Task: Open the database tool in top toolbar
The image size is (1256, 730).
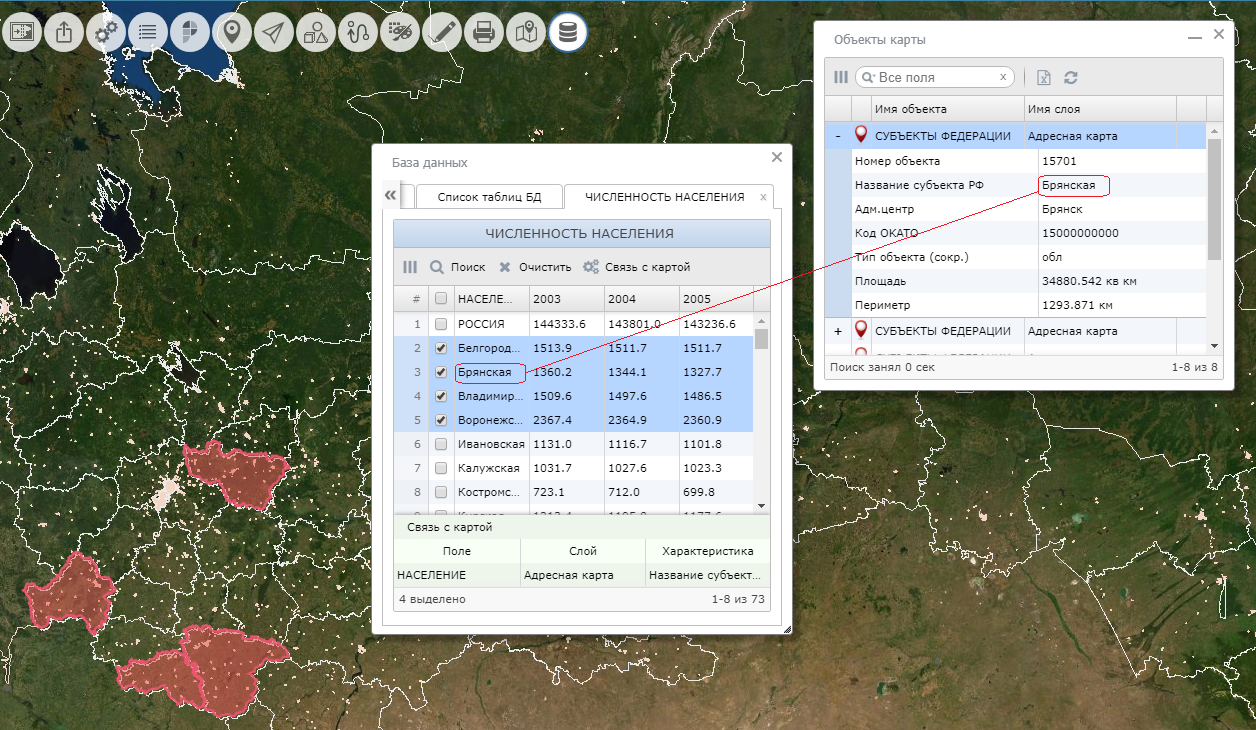Action: click(568, 33)
